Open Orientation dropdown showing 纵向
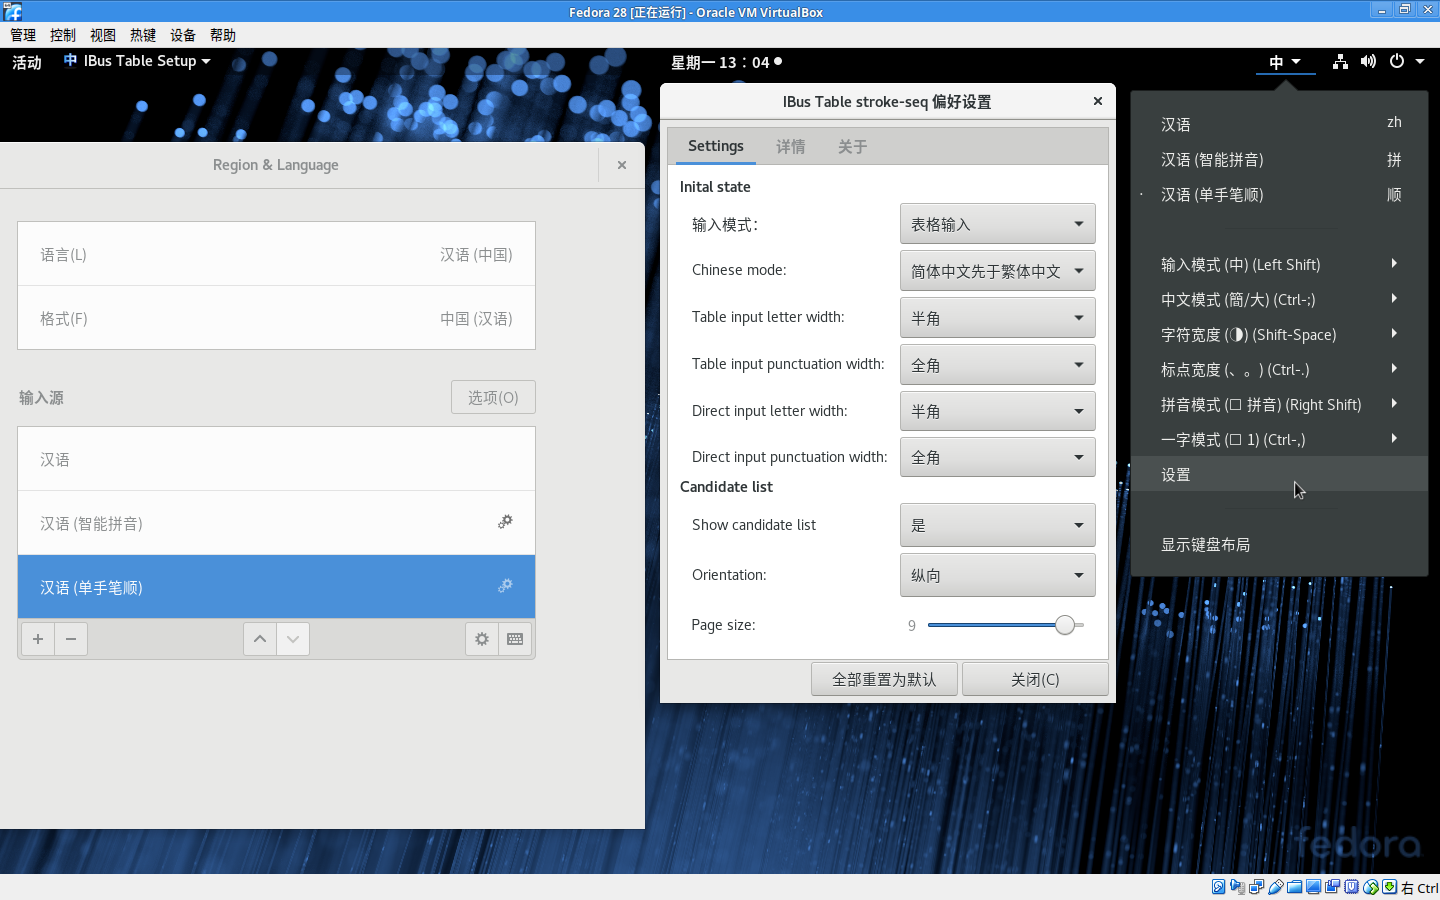 click(998, 575)
